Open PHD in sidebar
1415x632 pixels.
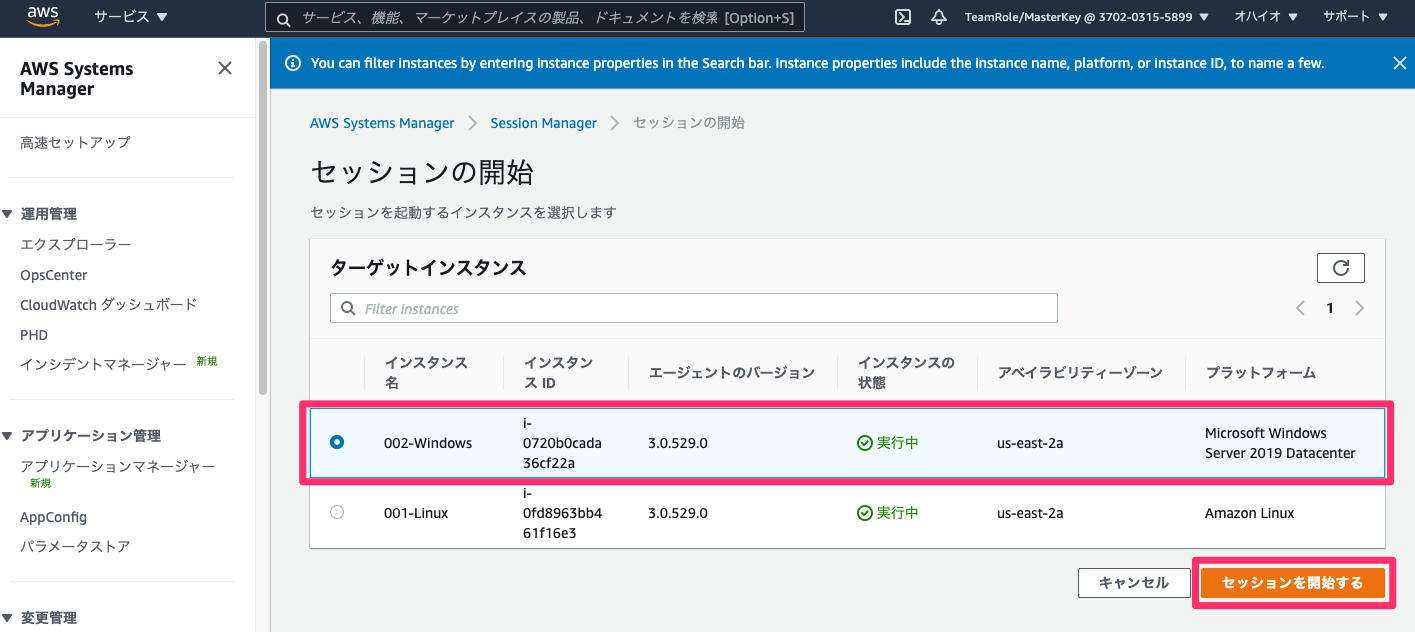tap(34, 335)
